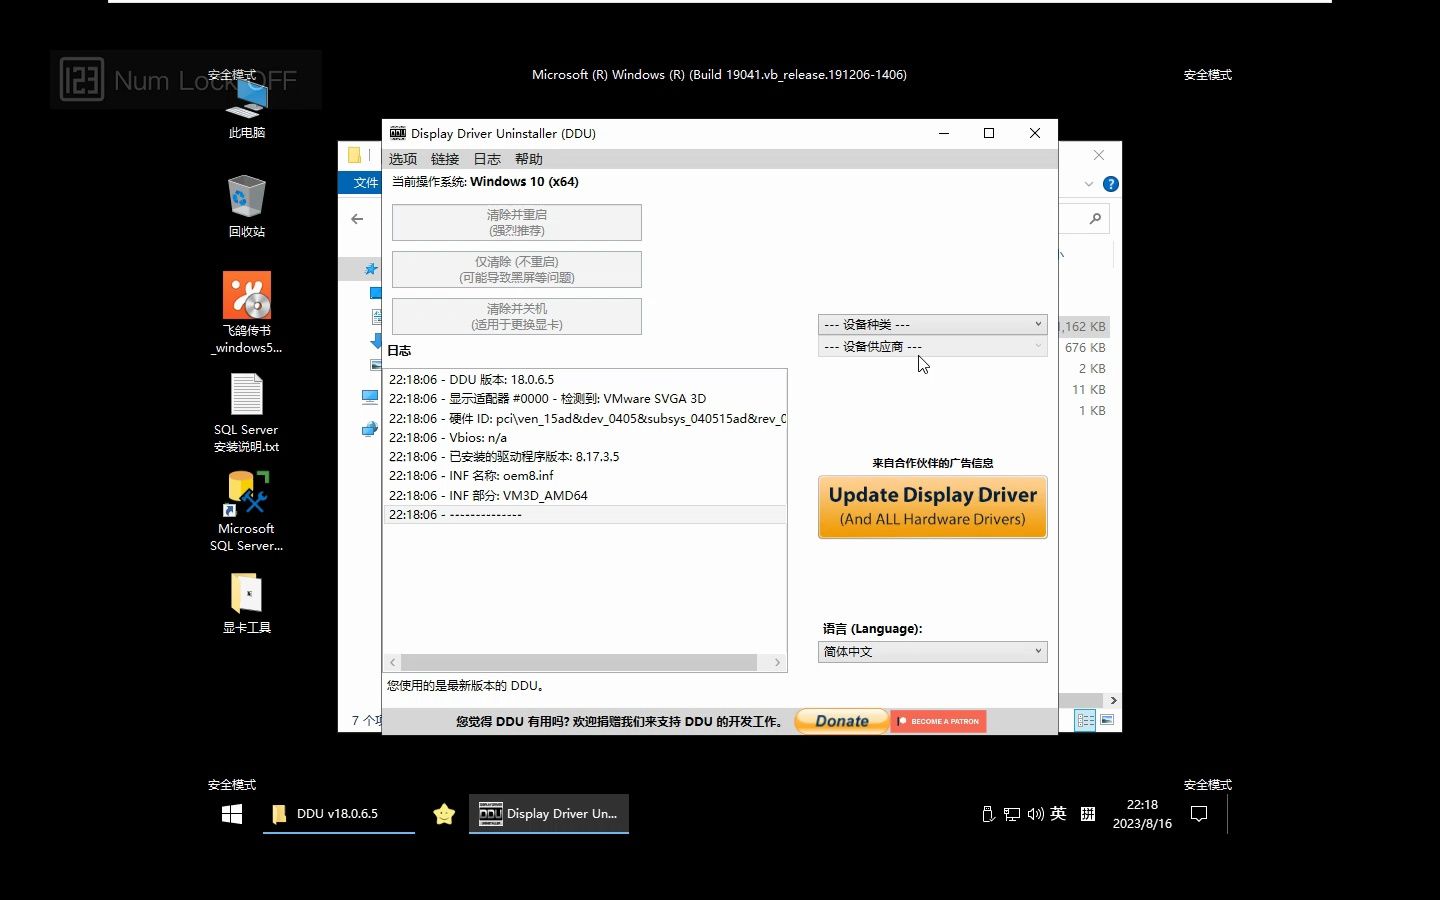Click the 清除并重启 button
The image size is (1440, 900).
517,223
